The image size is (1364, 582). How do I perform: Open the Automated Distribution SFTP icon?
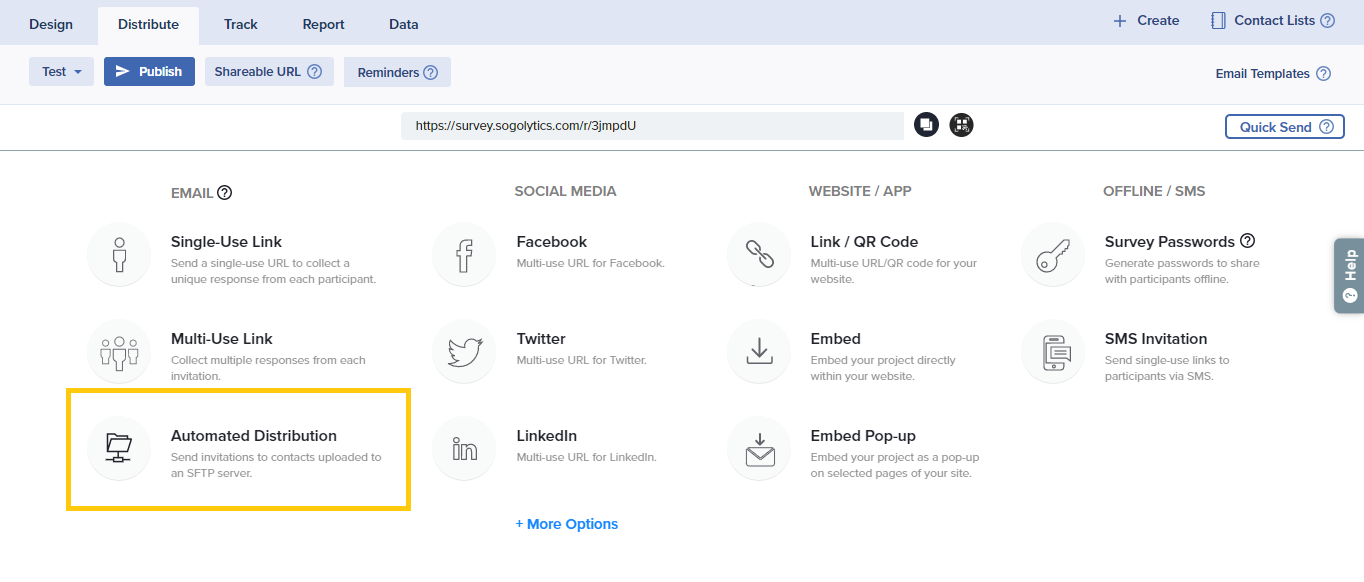coord(119,449)
